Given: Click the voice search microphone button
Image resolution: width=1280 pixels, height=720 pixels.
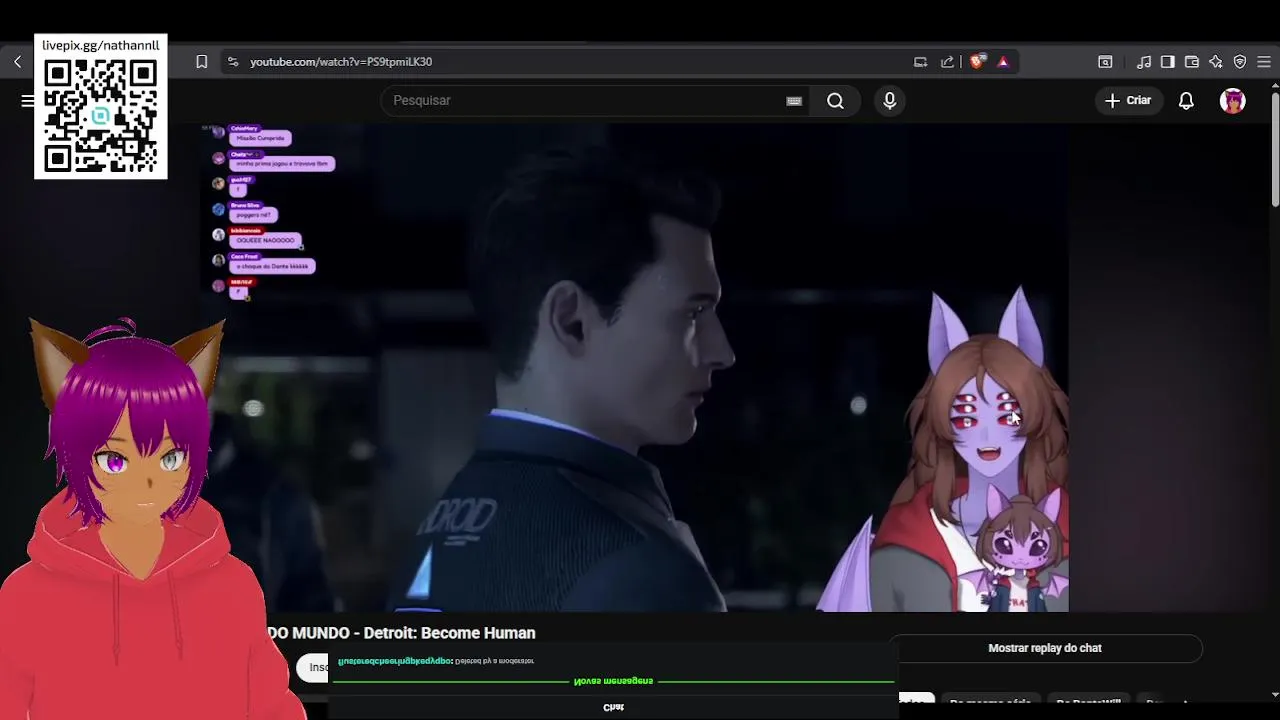Looking at the screenshot, I should 889,100.
